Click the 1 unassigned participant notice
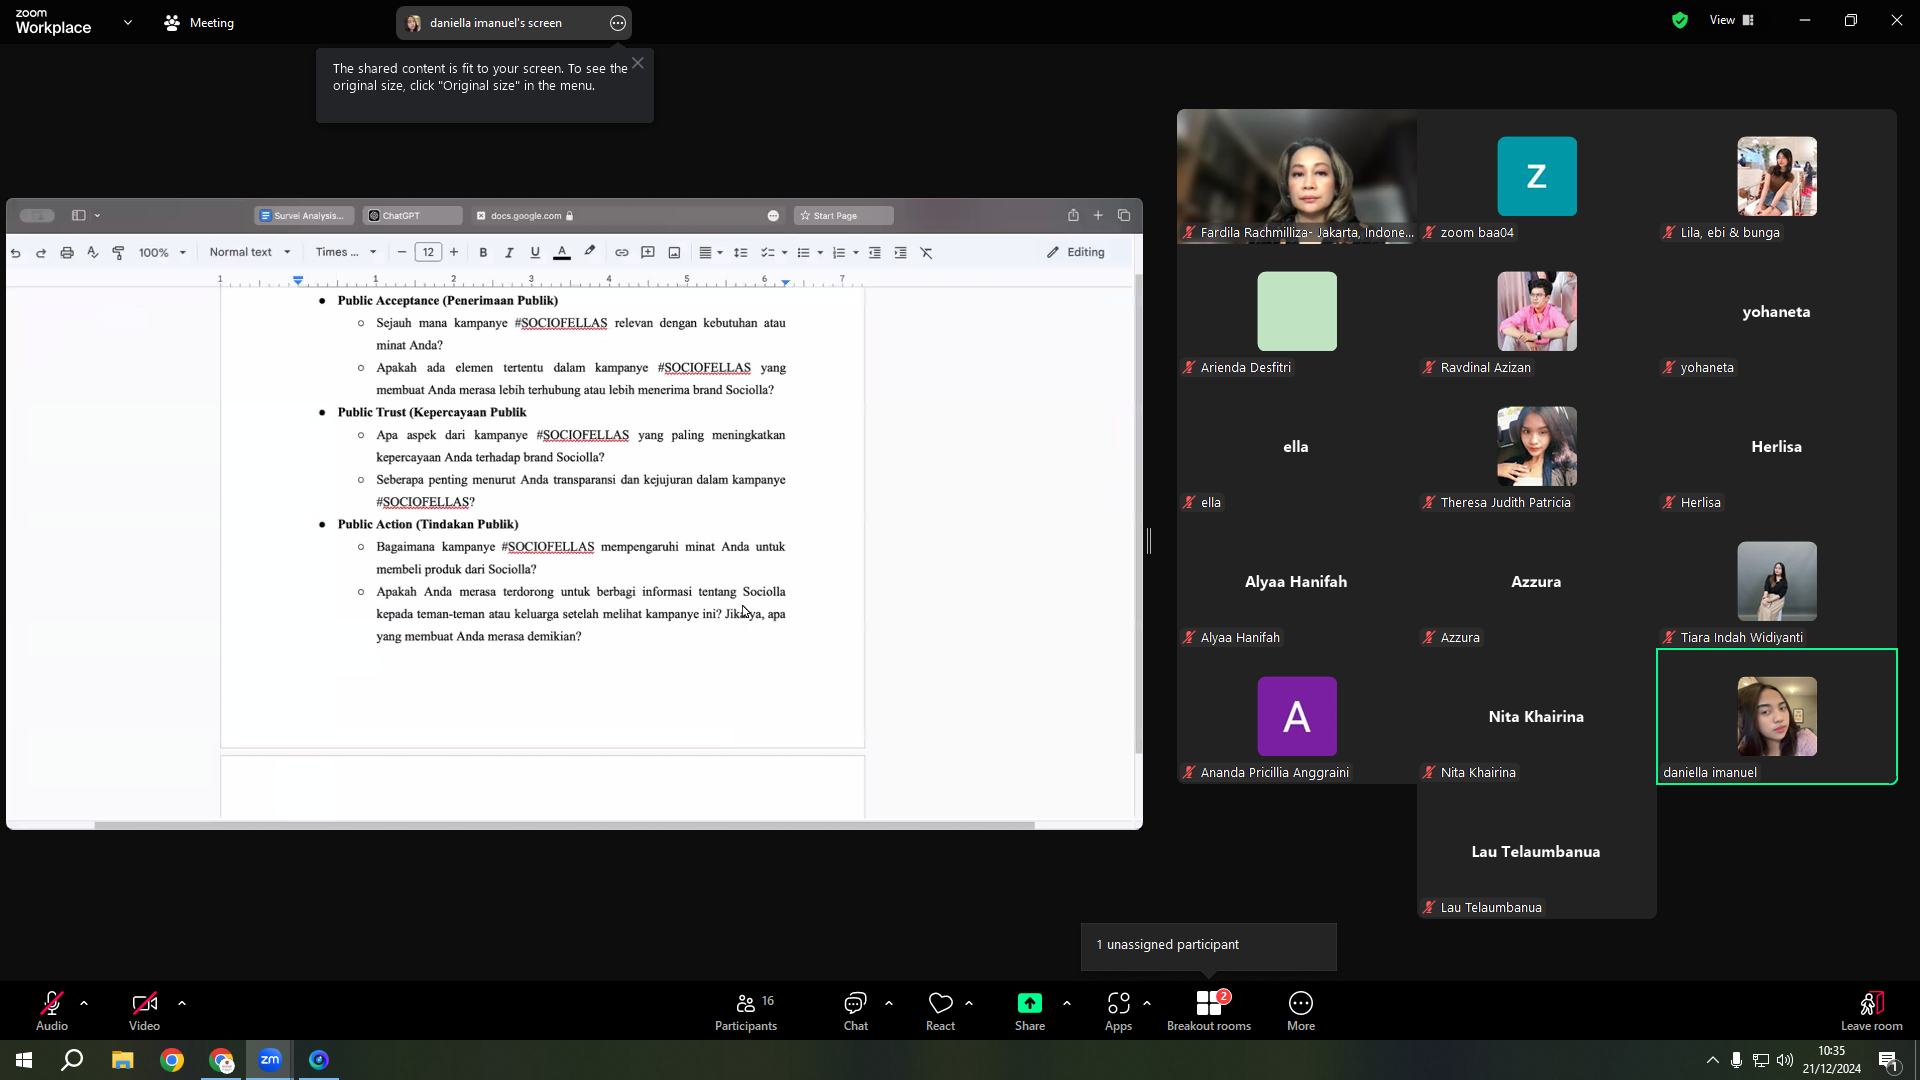Image resolution: width=1920 pixels, height=1080 pixels. pos(1209,945)
